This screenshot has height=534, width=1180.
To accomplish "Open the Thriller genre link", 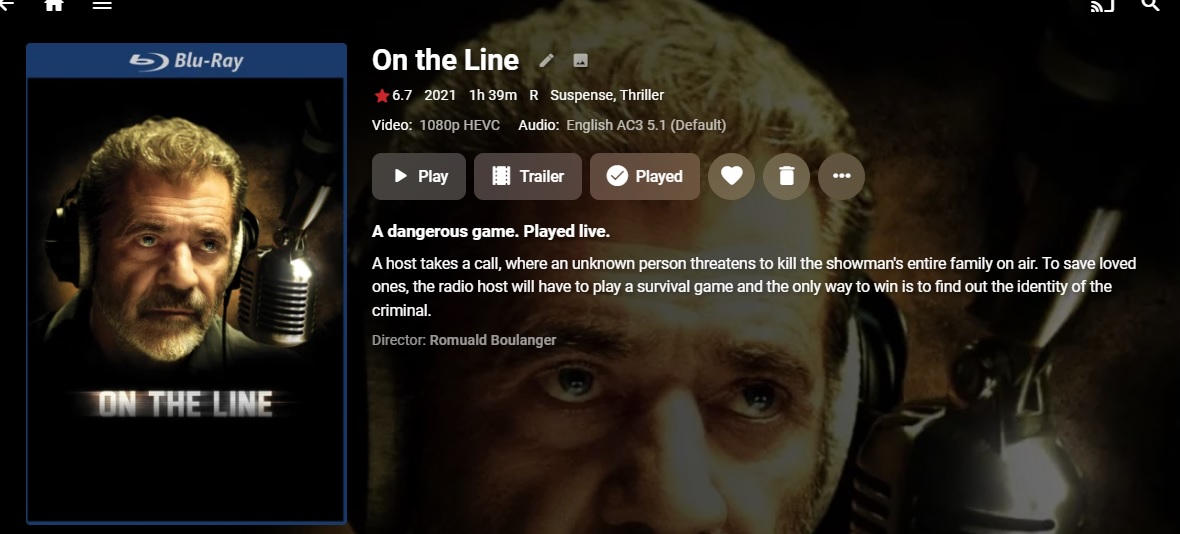I will click(642, 96).
